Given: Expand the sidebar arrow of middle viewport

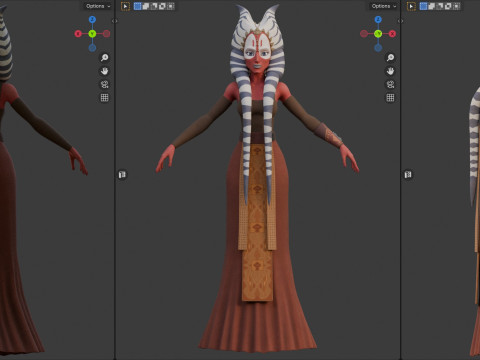Looking at the screenshot, I should point(400,21).
